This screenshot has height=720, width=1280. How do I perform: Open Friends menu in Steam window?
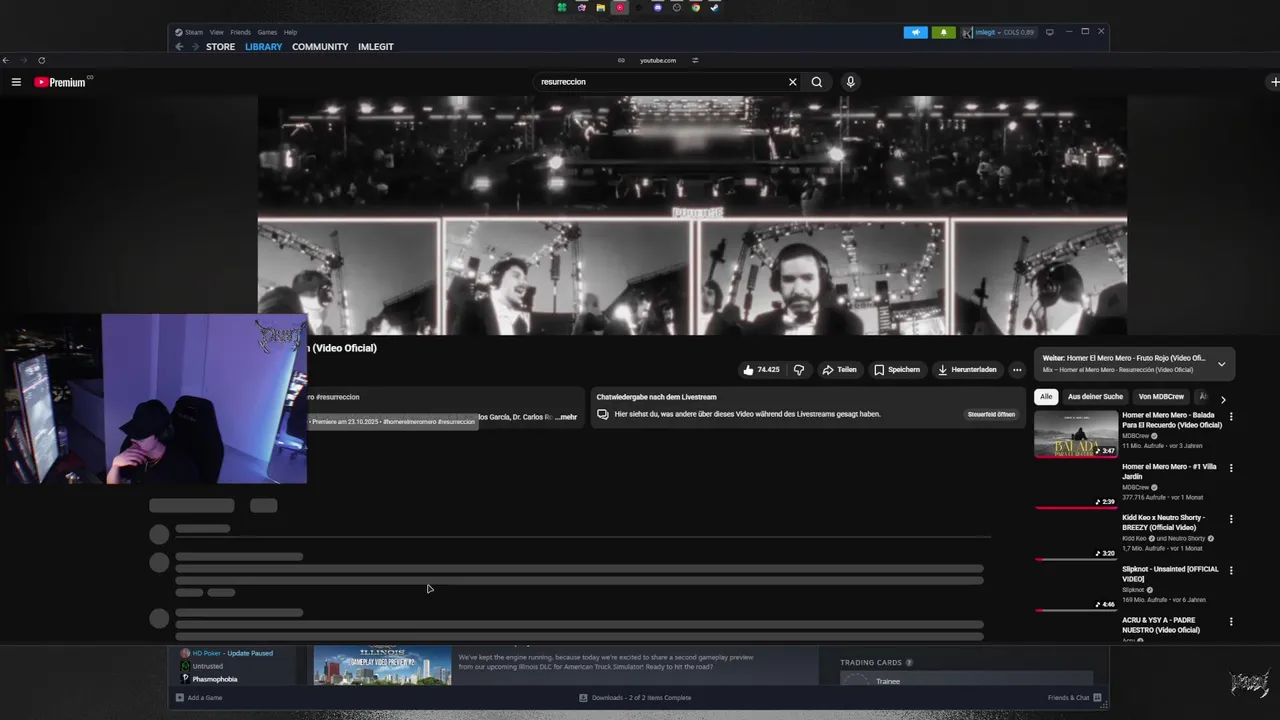pyautogui.click(x=241, y=32)
